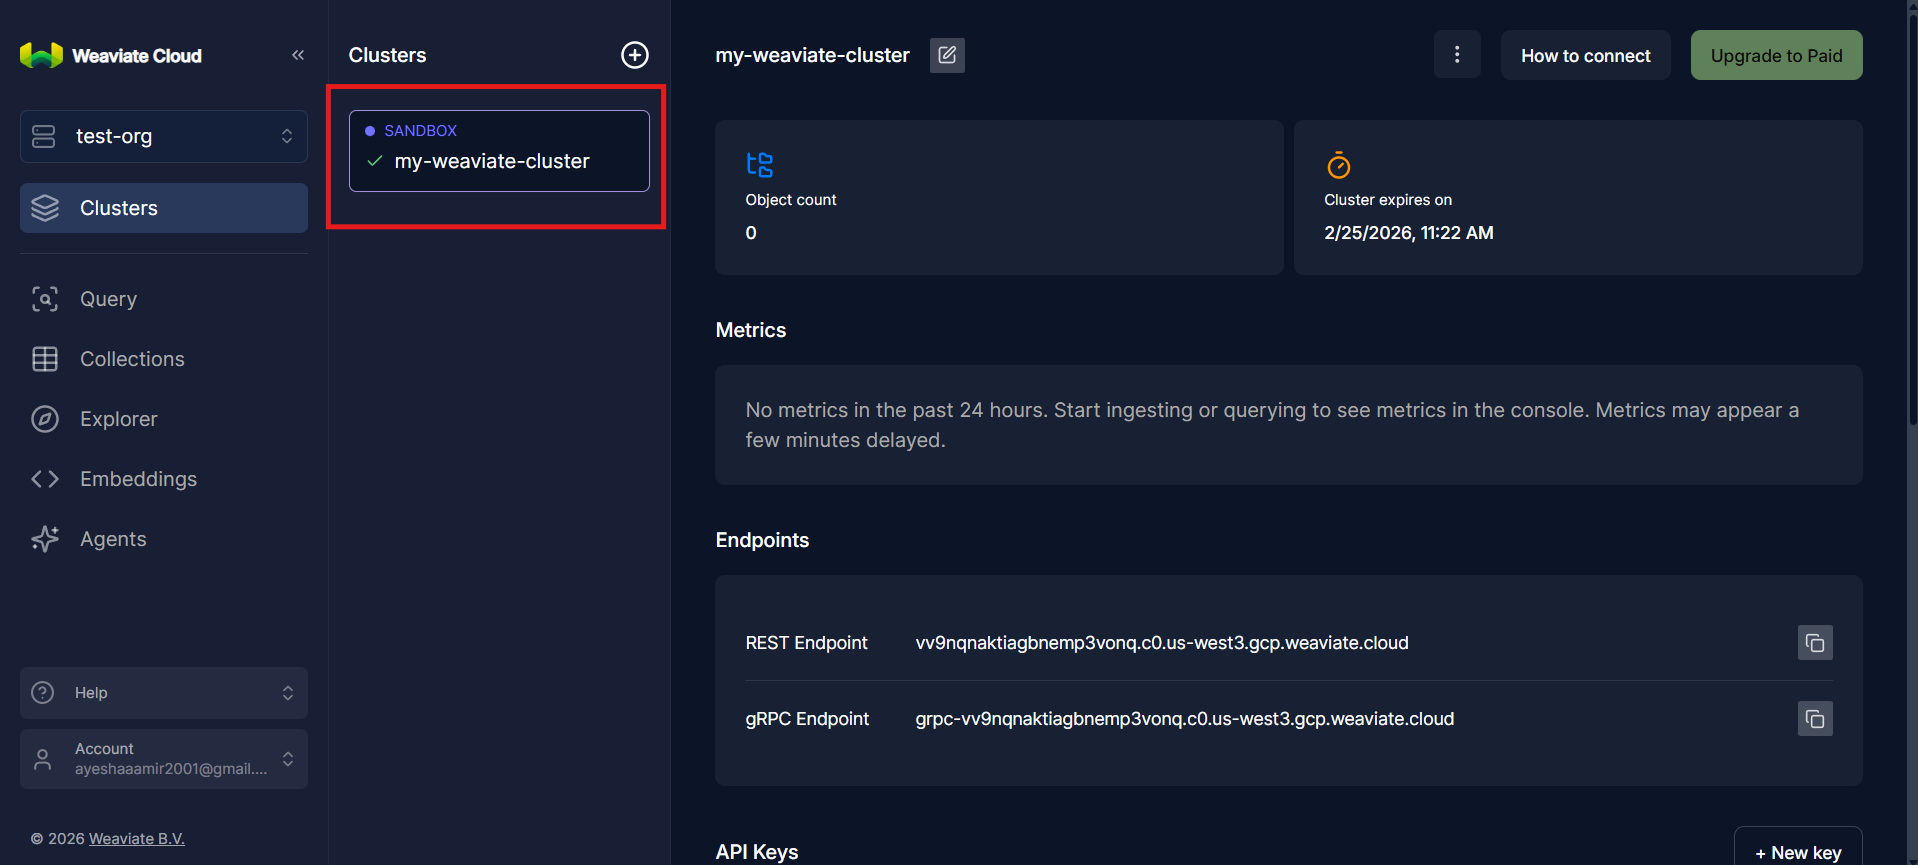1918x865 pixels.
Task: Click the edit cluster name pencil icon
Action: (x=946, y=55)
